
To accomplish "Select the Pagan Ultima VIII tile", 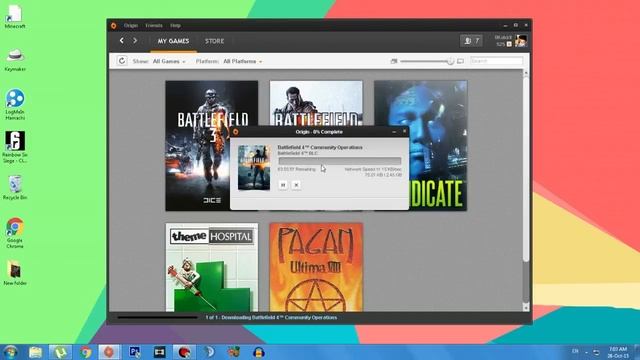I will pos(316,267).
